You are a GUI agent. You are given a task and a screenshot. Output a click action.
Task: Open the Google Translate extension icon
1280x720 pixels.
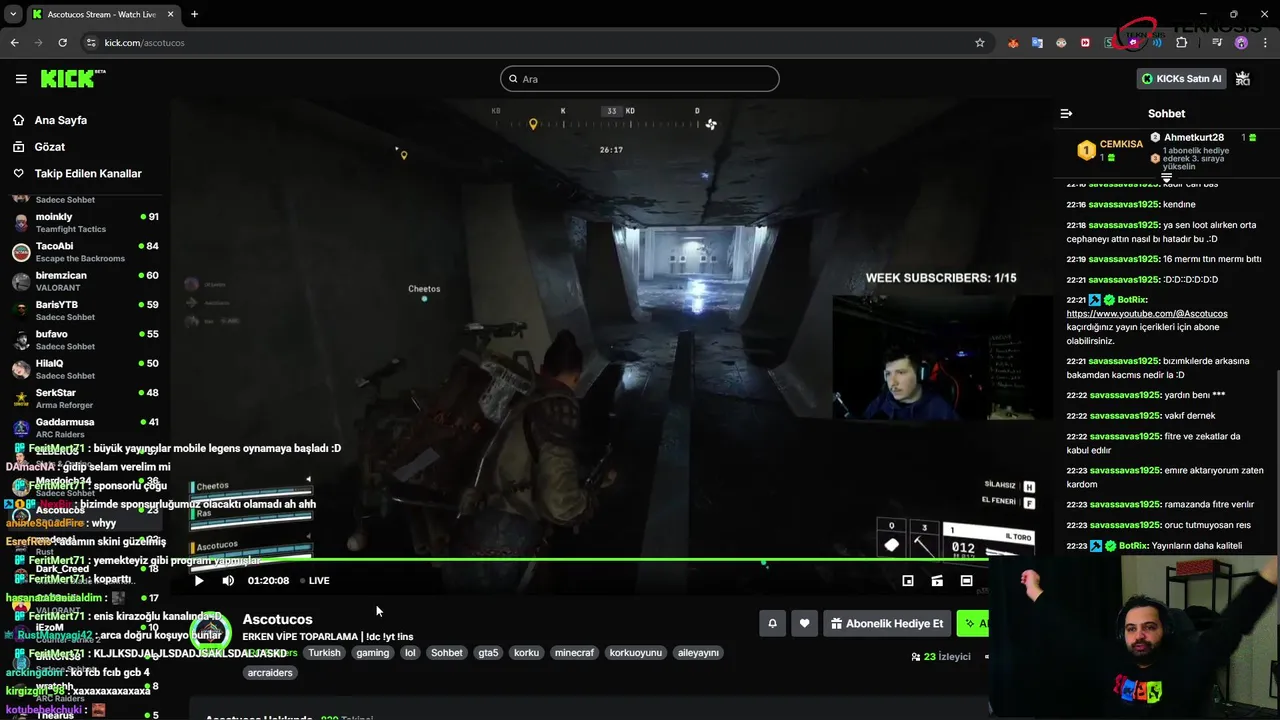(x=1037, y=43)
